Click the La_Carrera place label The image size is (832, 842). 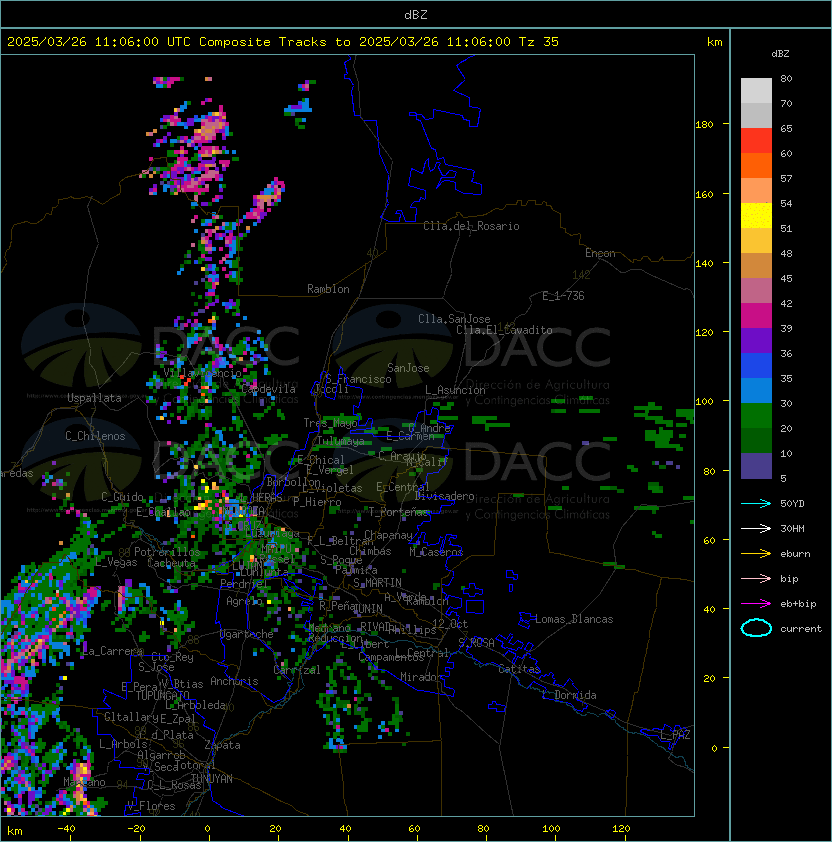(x=113, y=651)
